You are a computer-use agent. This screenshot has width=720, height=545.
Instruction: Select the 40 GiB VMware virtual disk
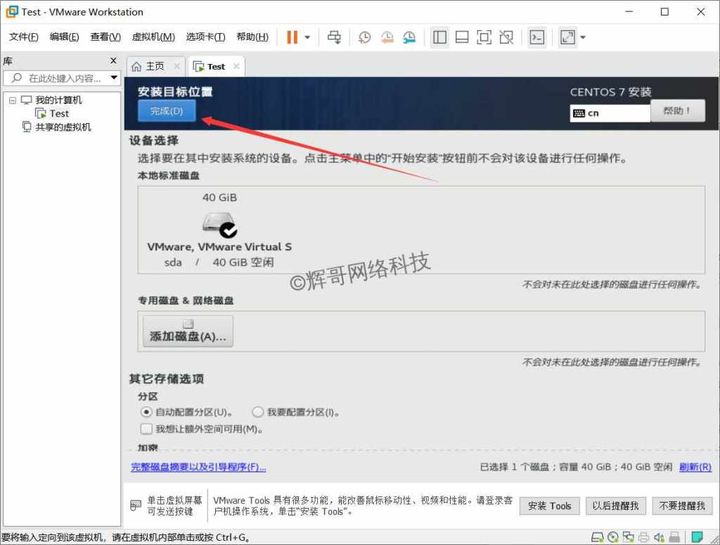[x=219, y=230]
